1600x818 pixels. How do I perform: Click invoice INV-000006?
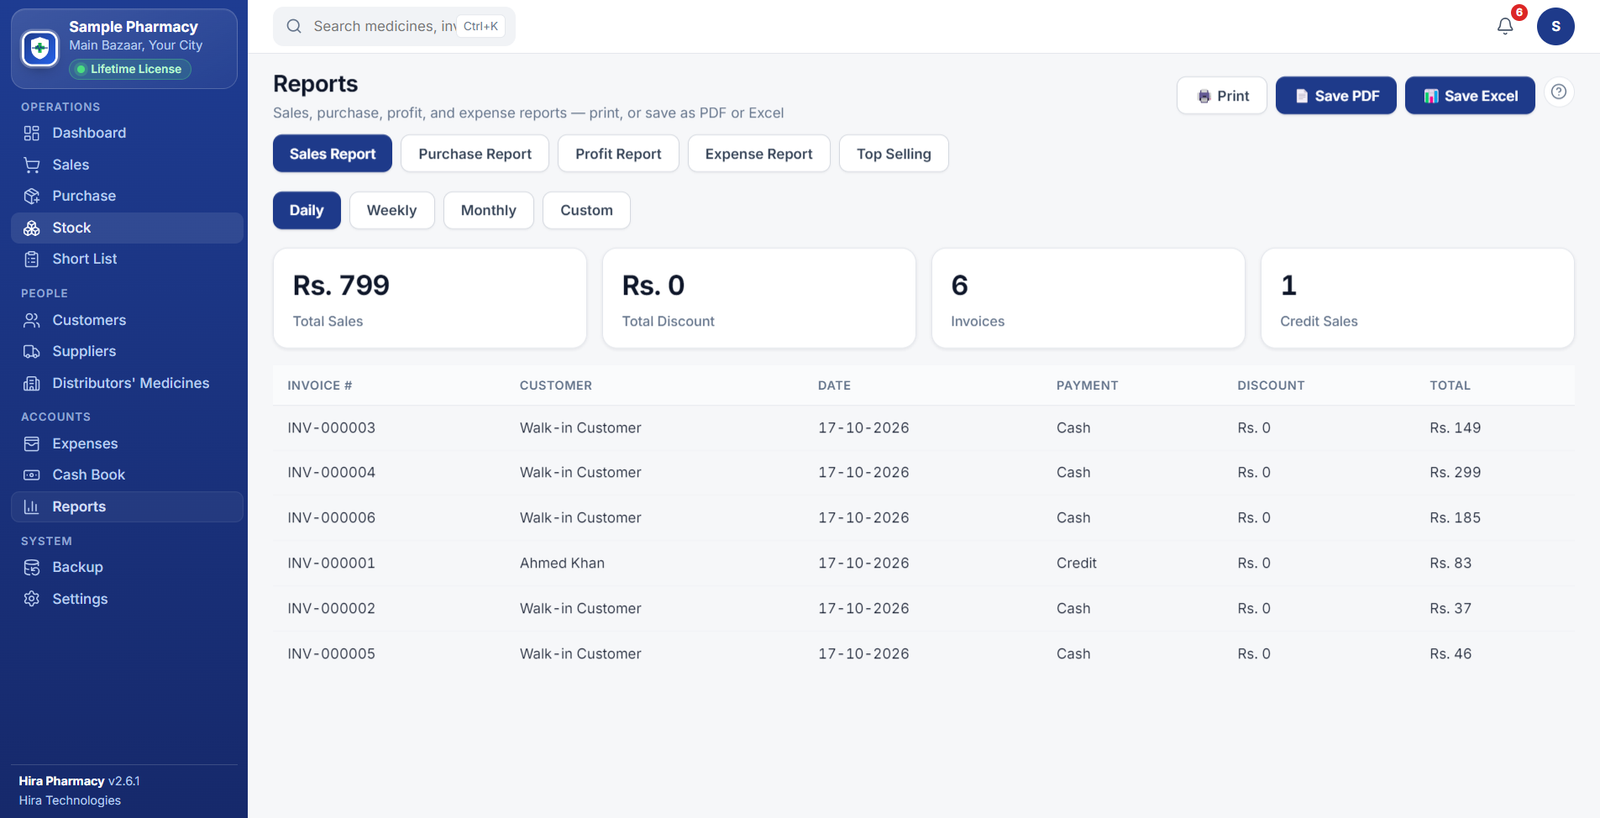coord(331,518)
